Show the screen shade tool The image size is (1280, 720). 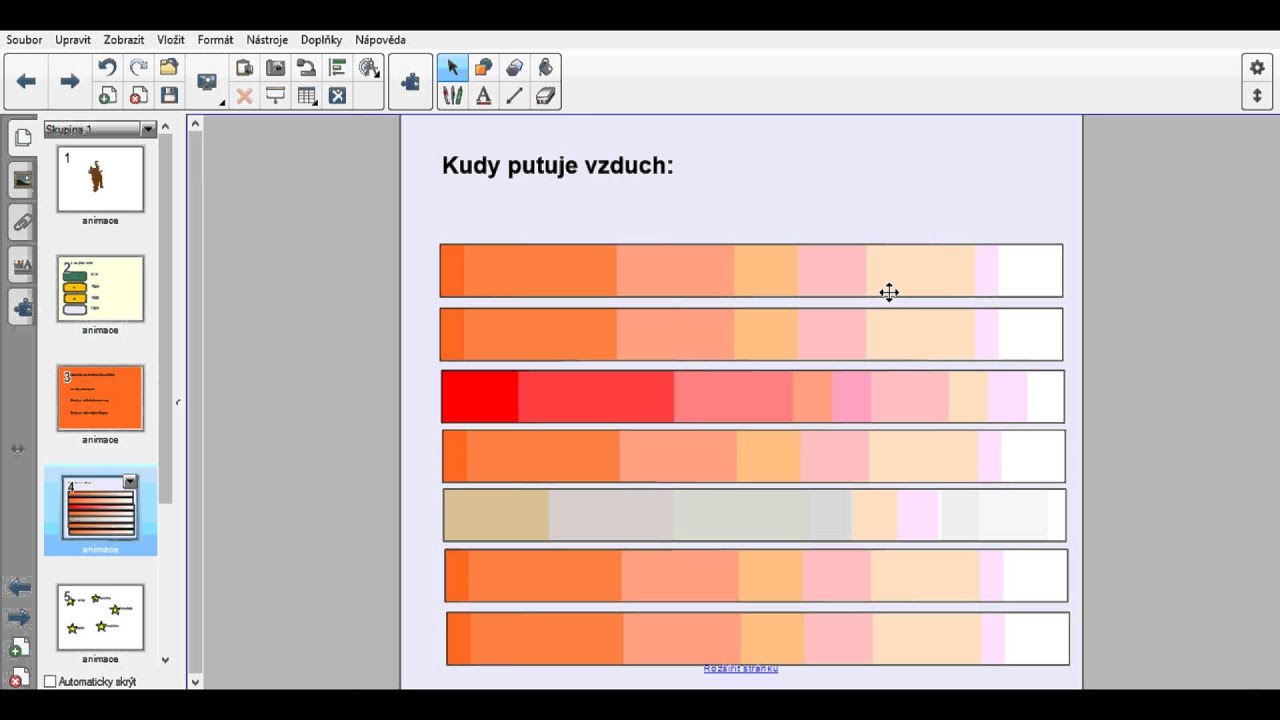(x=275, y=96)
